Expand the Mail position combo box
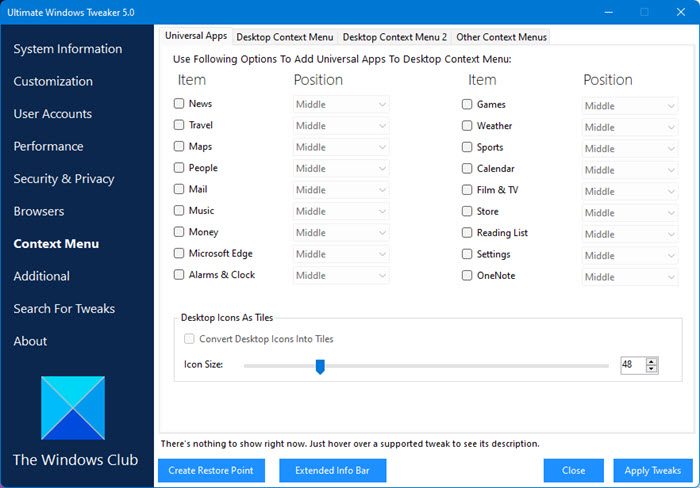The image size is (700, 488). pos(341,190)
